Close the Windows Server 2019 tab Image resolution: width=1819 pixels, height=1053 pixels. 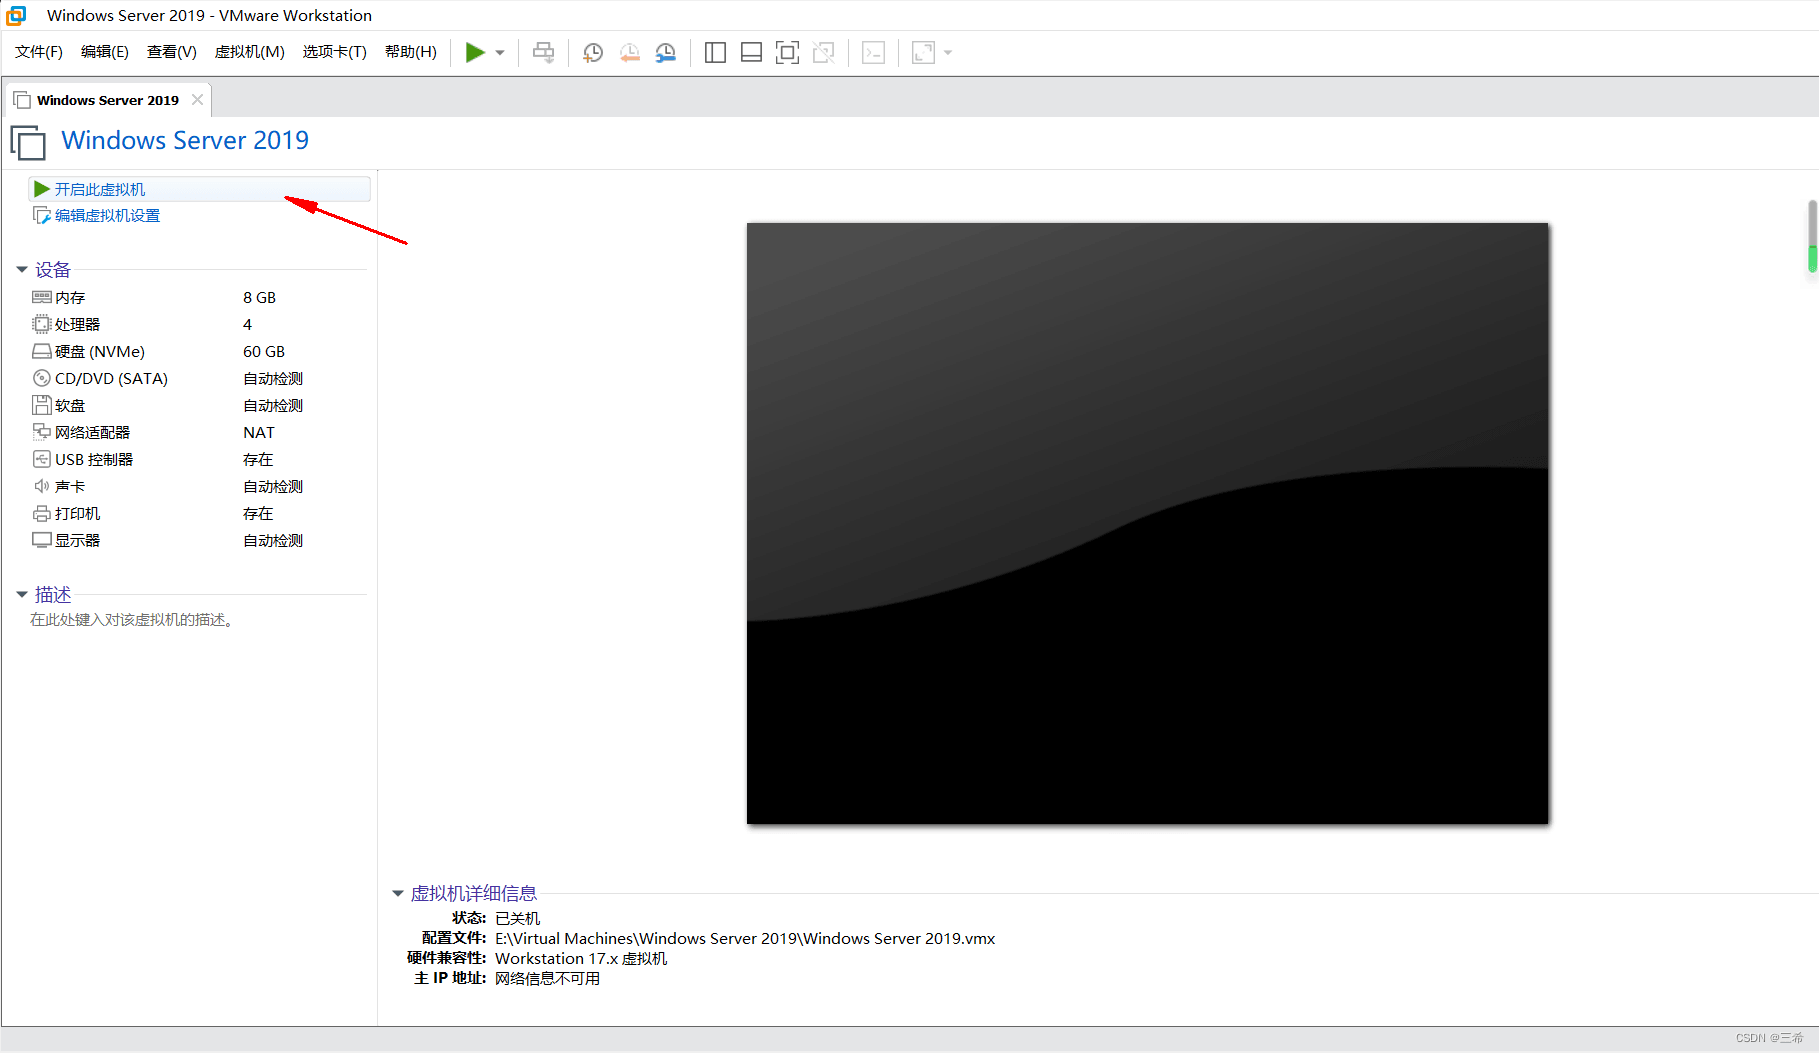197,100
